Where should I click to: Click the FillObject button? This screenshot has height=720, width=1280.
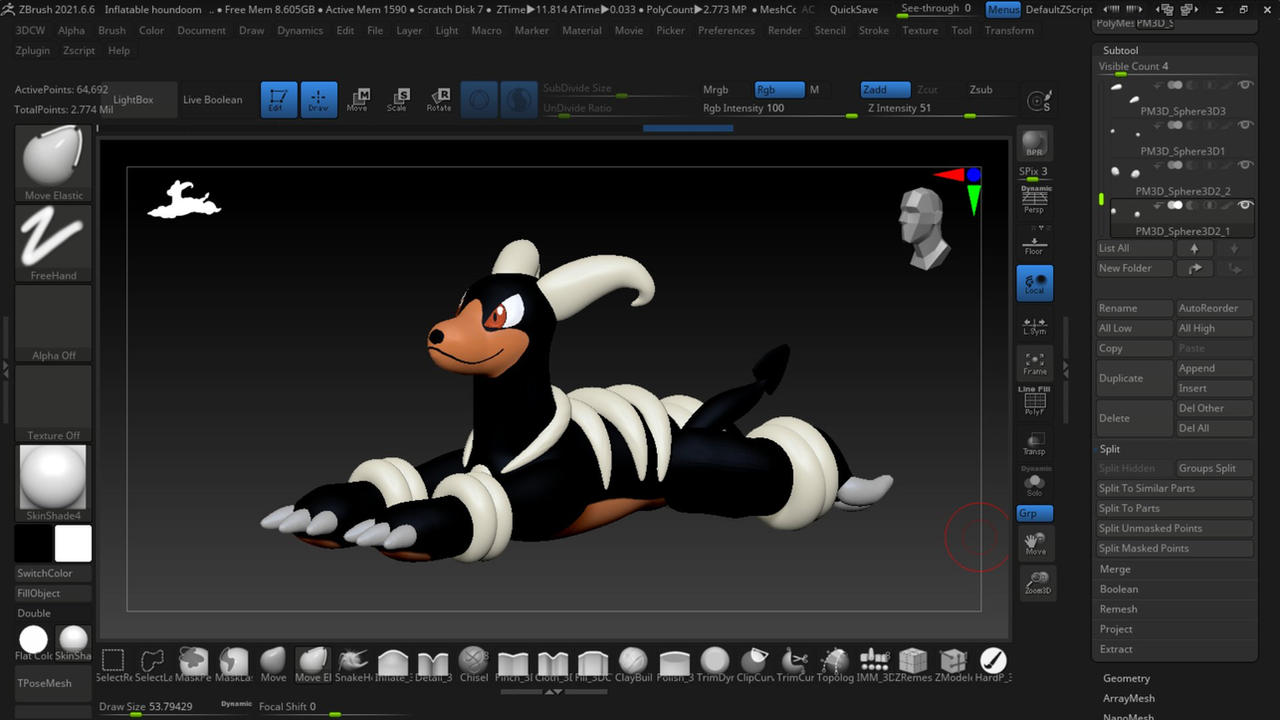click(54, 593)
